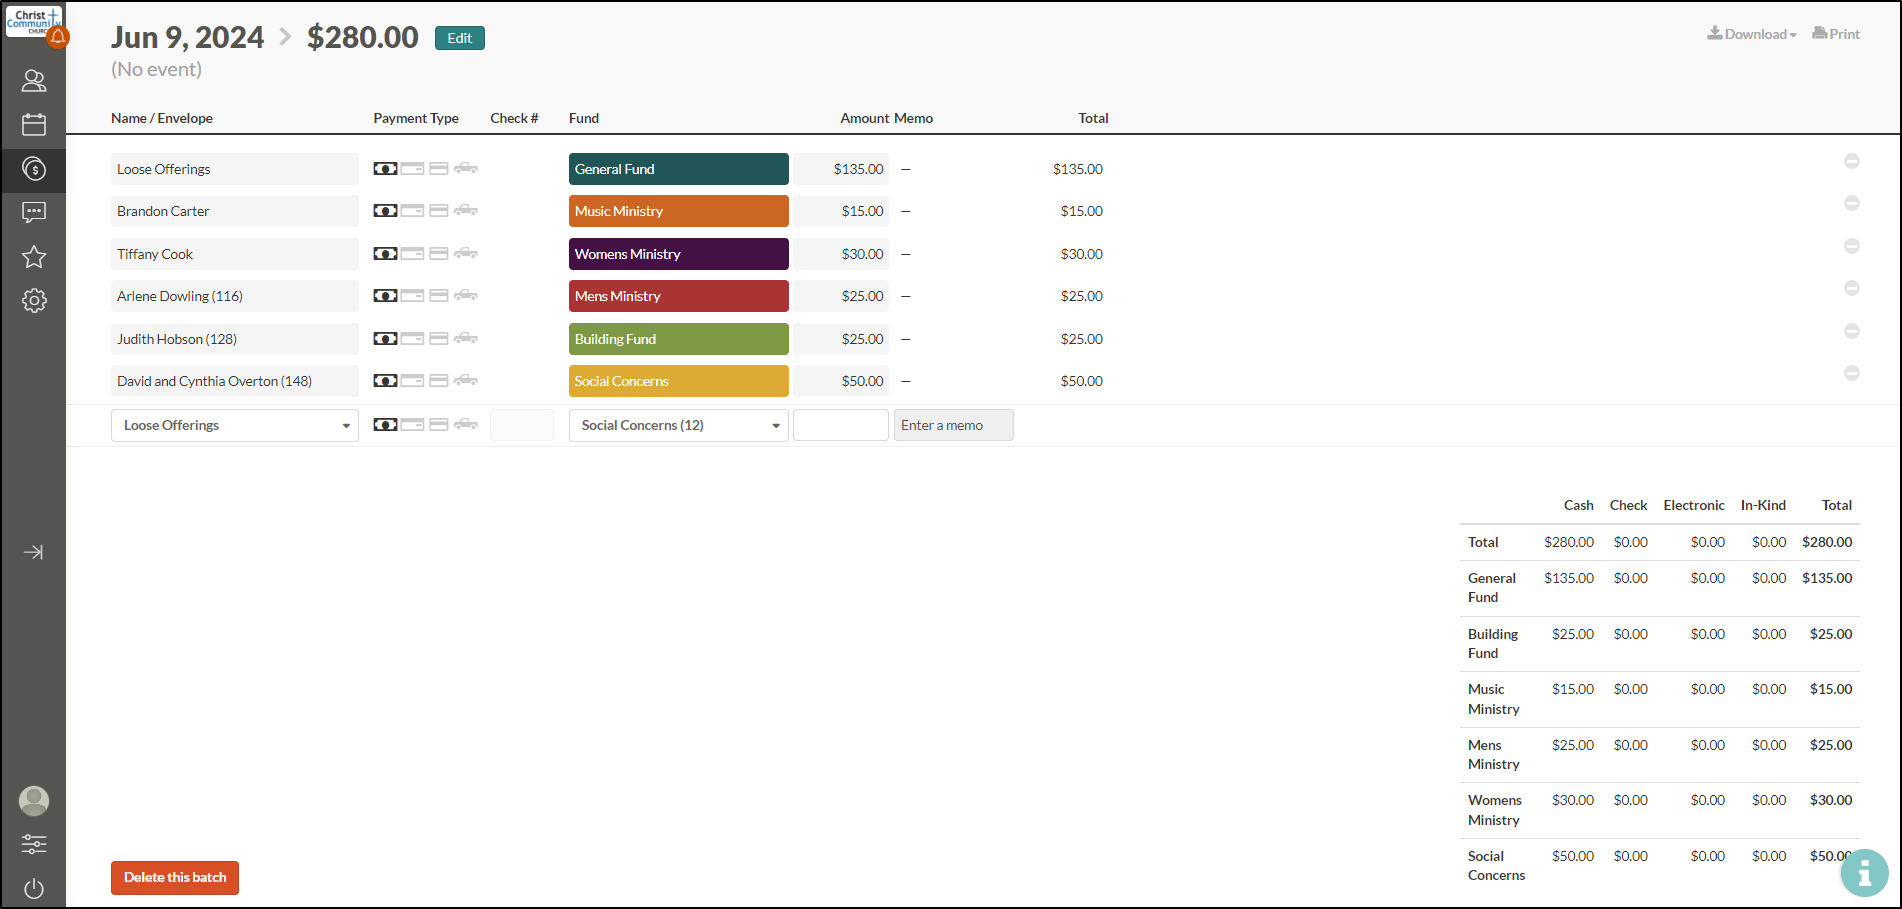This screenshot has width=1902, height=909.
Task: Open the Giving coins section in sidebar
Action: pos(34,169)
